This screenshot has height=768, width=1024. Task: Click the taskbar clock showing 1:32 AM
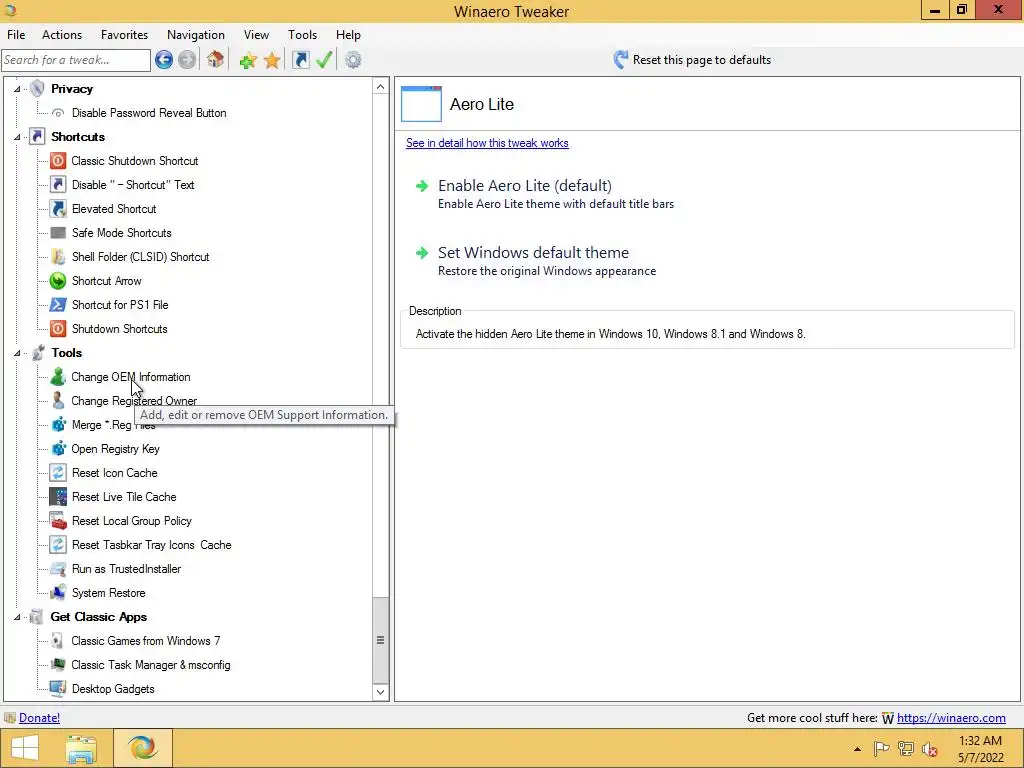(x=980, y=749)
